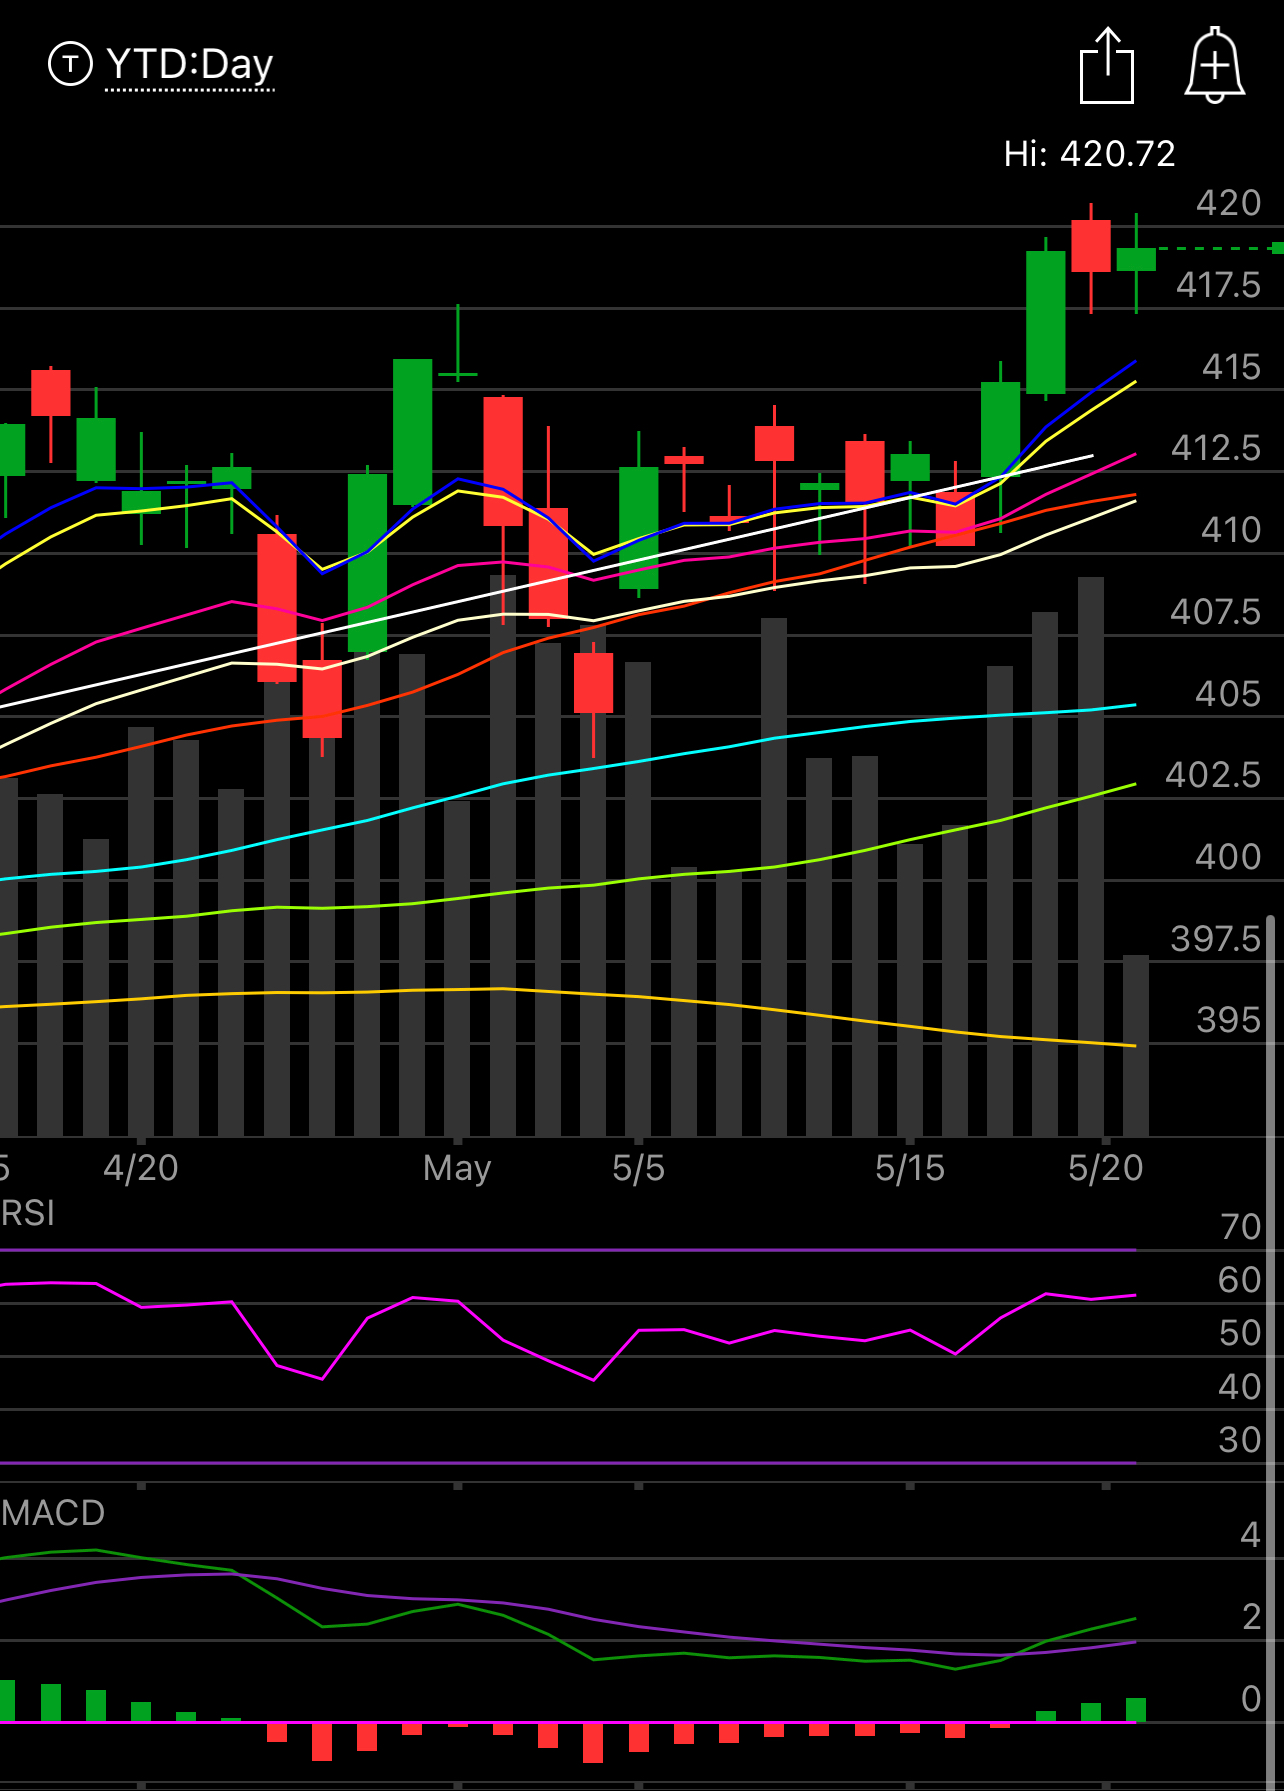Tap the 420 price axis label
This screenshot has height=1791, width=1284.
pos(1229,203)
